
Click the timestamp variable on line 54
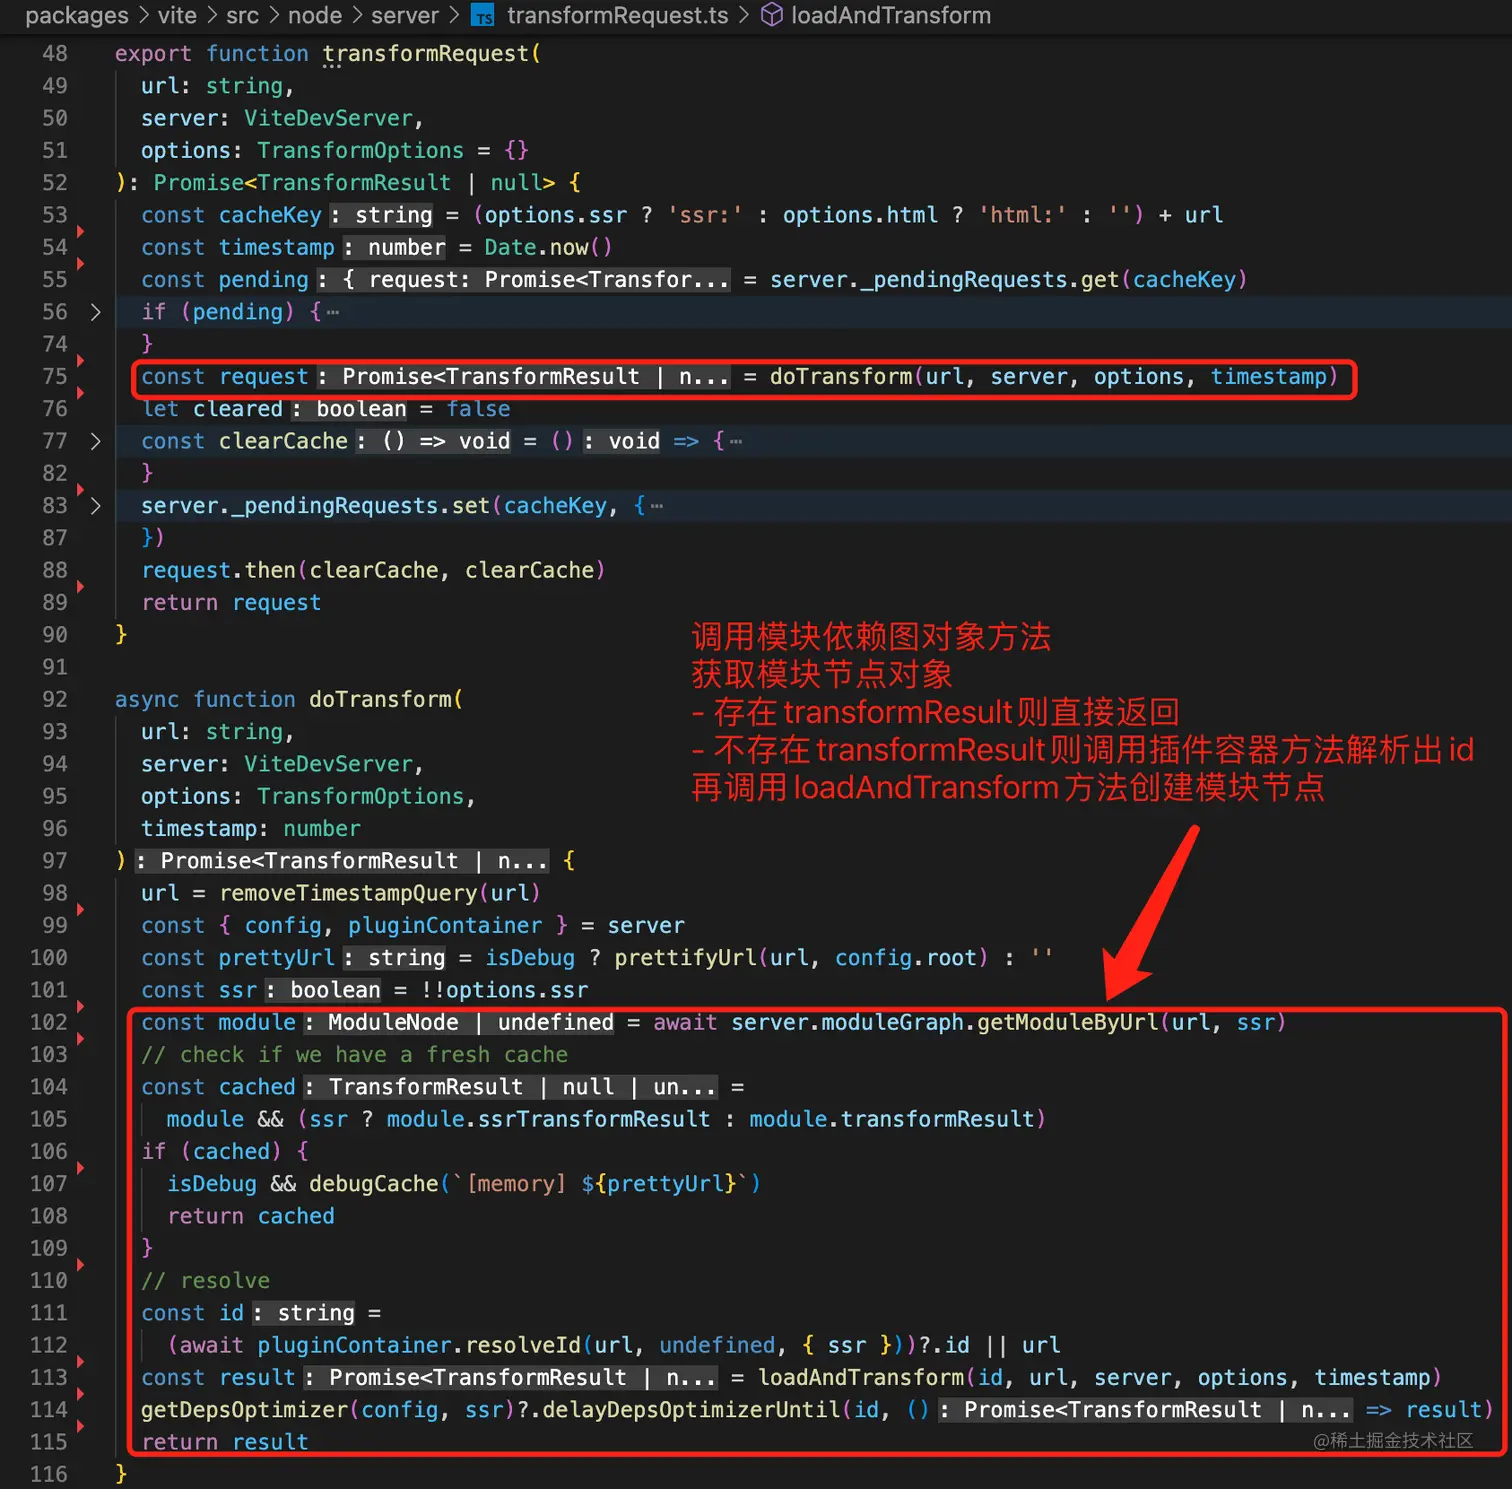tap(277, 248)
